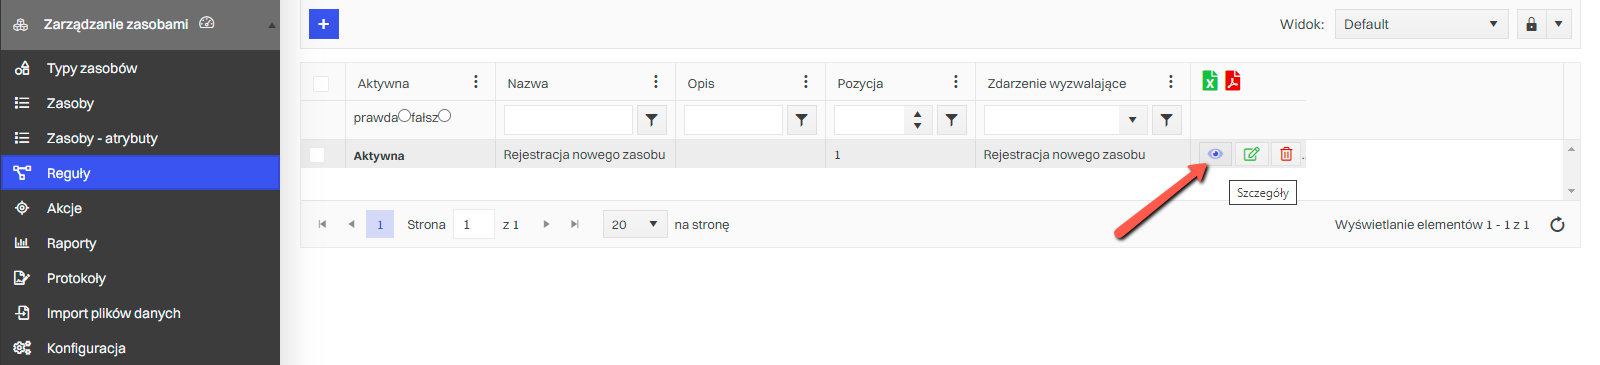The height and width of the screenshot is (365, 1600).
Task: Tick the header select-all checkbox
Action: pos(321,84)
